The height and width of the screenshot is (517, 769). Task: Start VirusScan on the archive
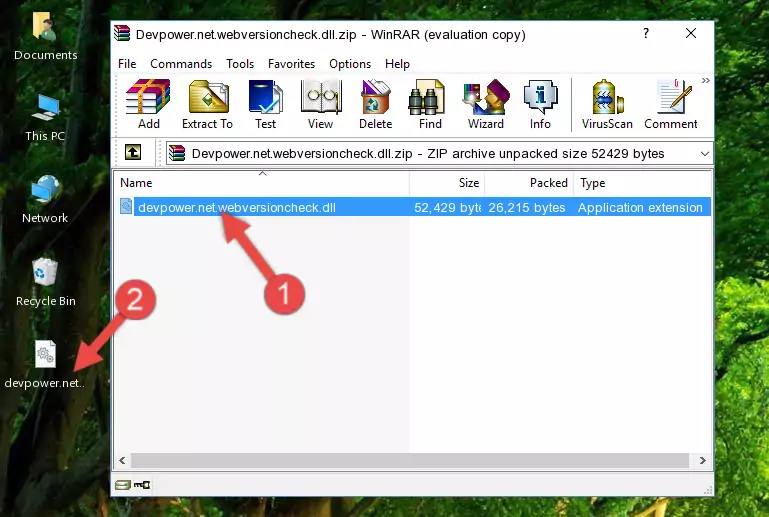point(607,104)
